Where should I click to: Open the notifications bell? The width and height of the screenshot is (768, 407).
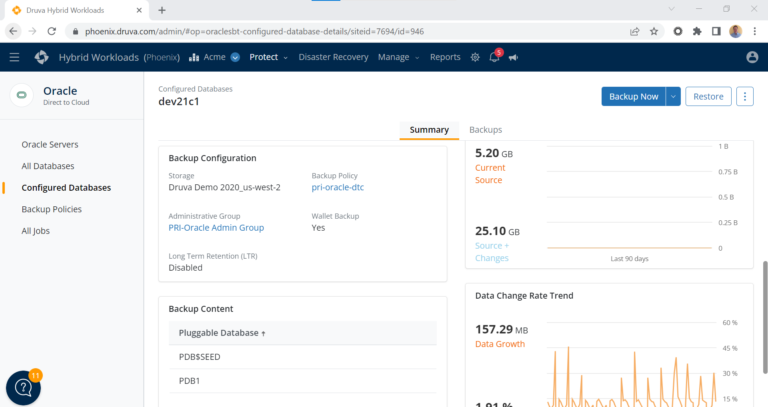pos(494,57)
